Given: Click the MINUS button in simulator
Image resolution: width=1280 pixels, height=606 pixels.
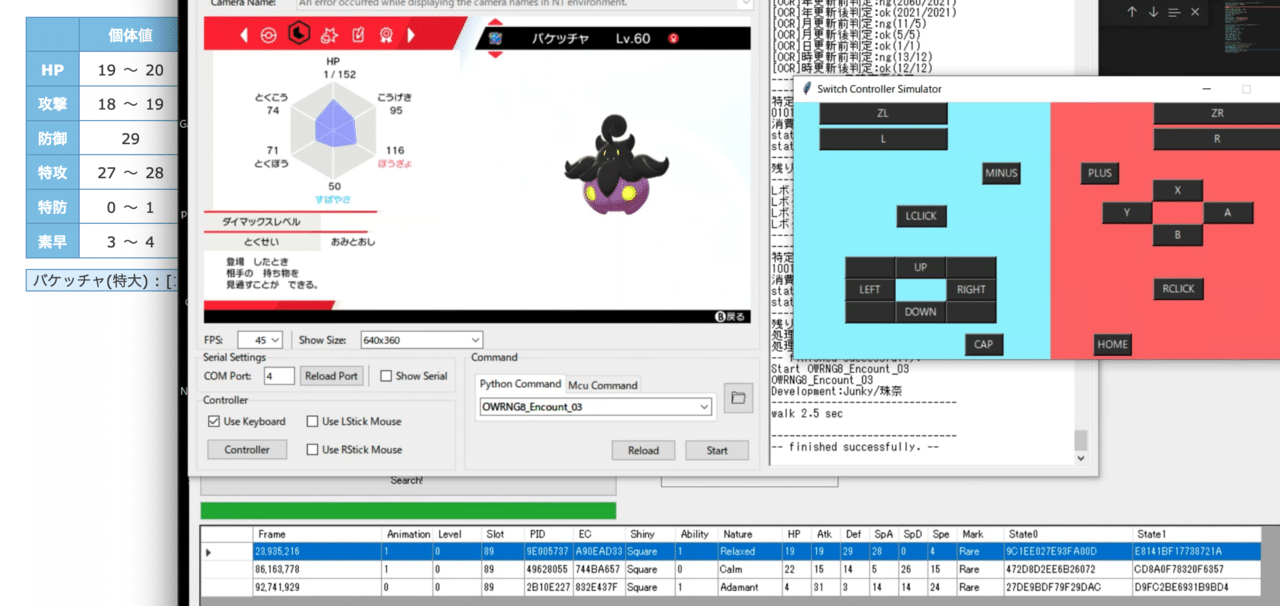Looking at the screenshot, I should tap(1000, 173).
